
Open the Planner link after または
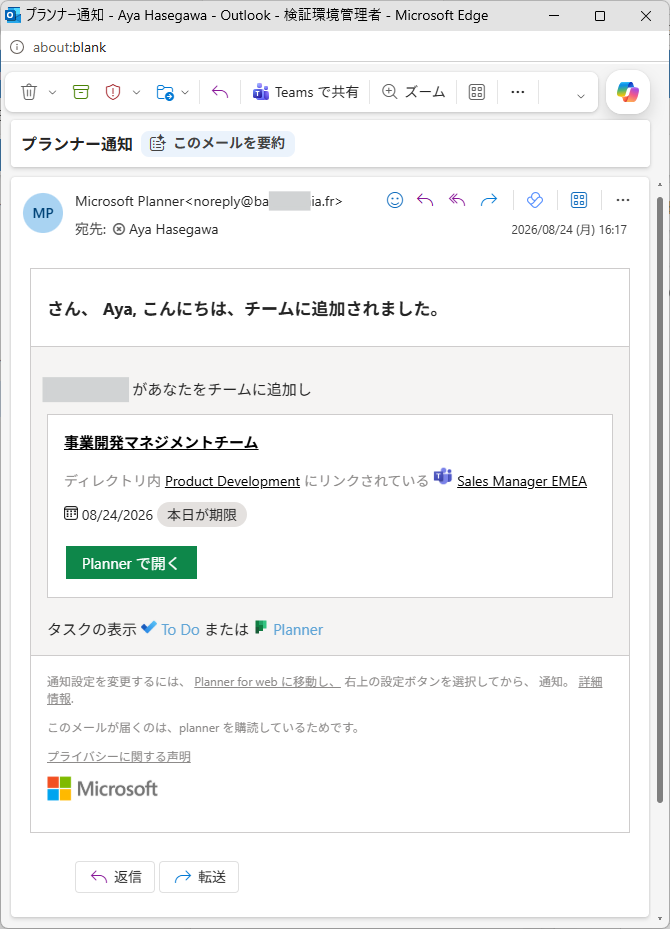pos(298,629)
